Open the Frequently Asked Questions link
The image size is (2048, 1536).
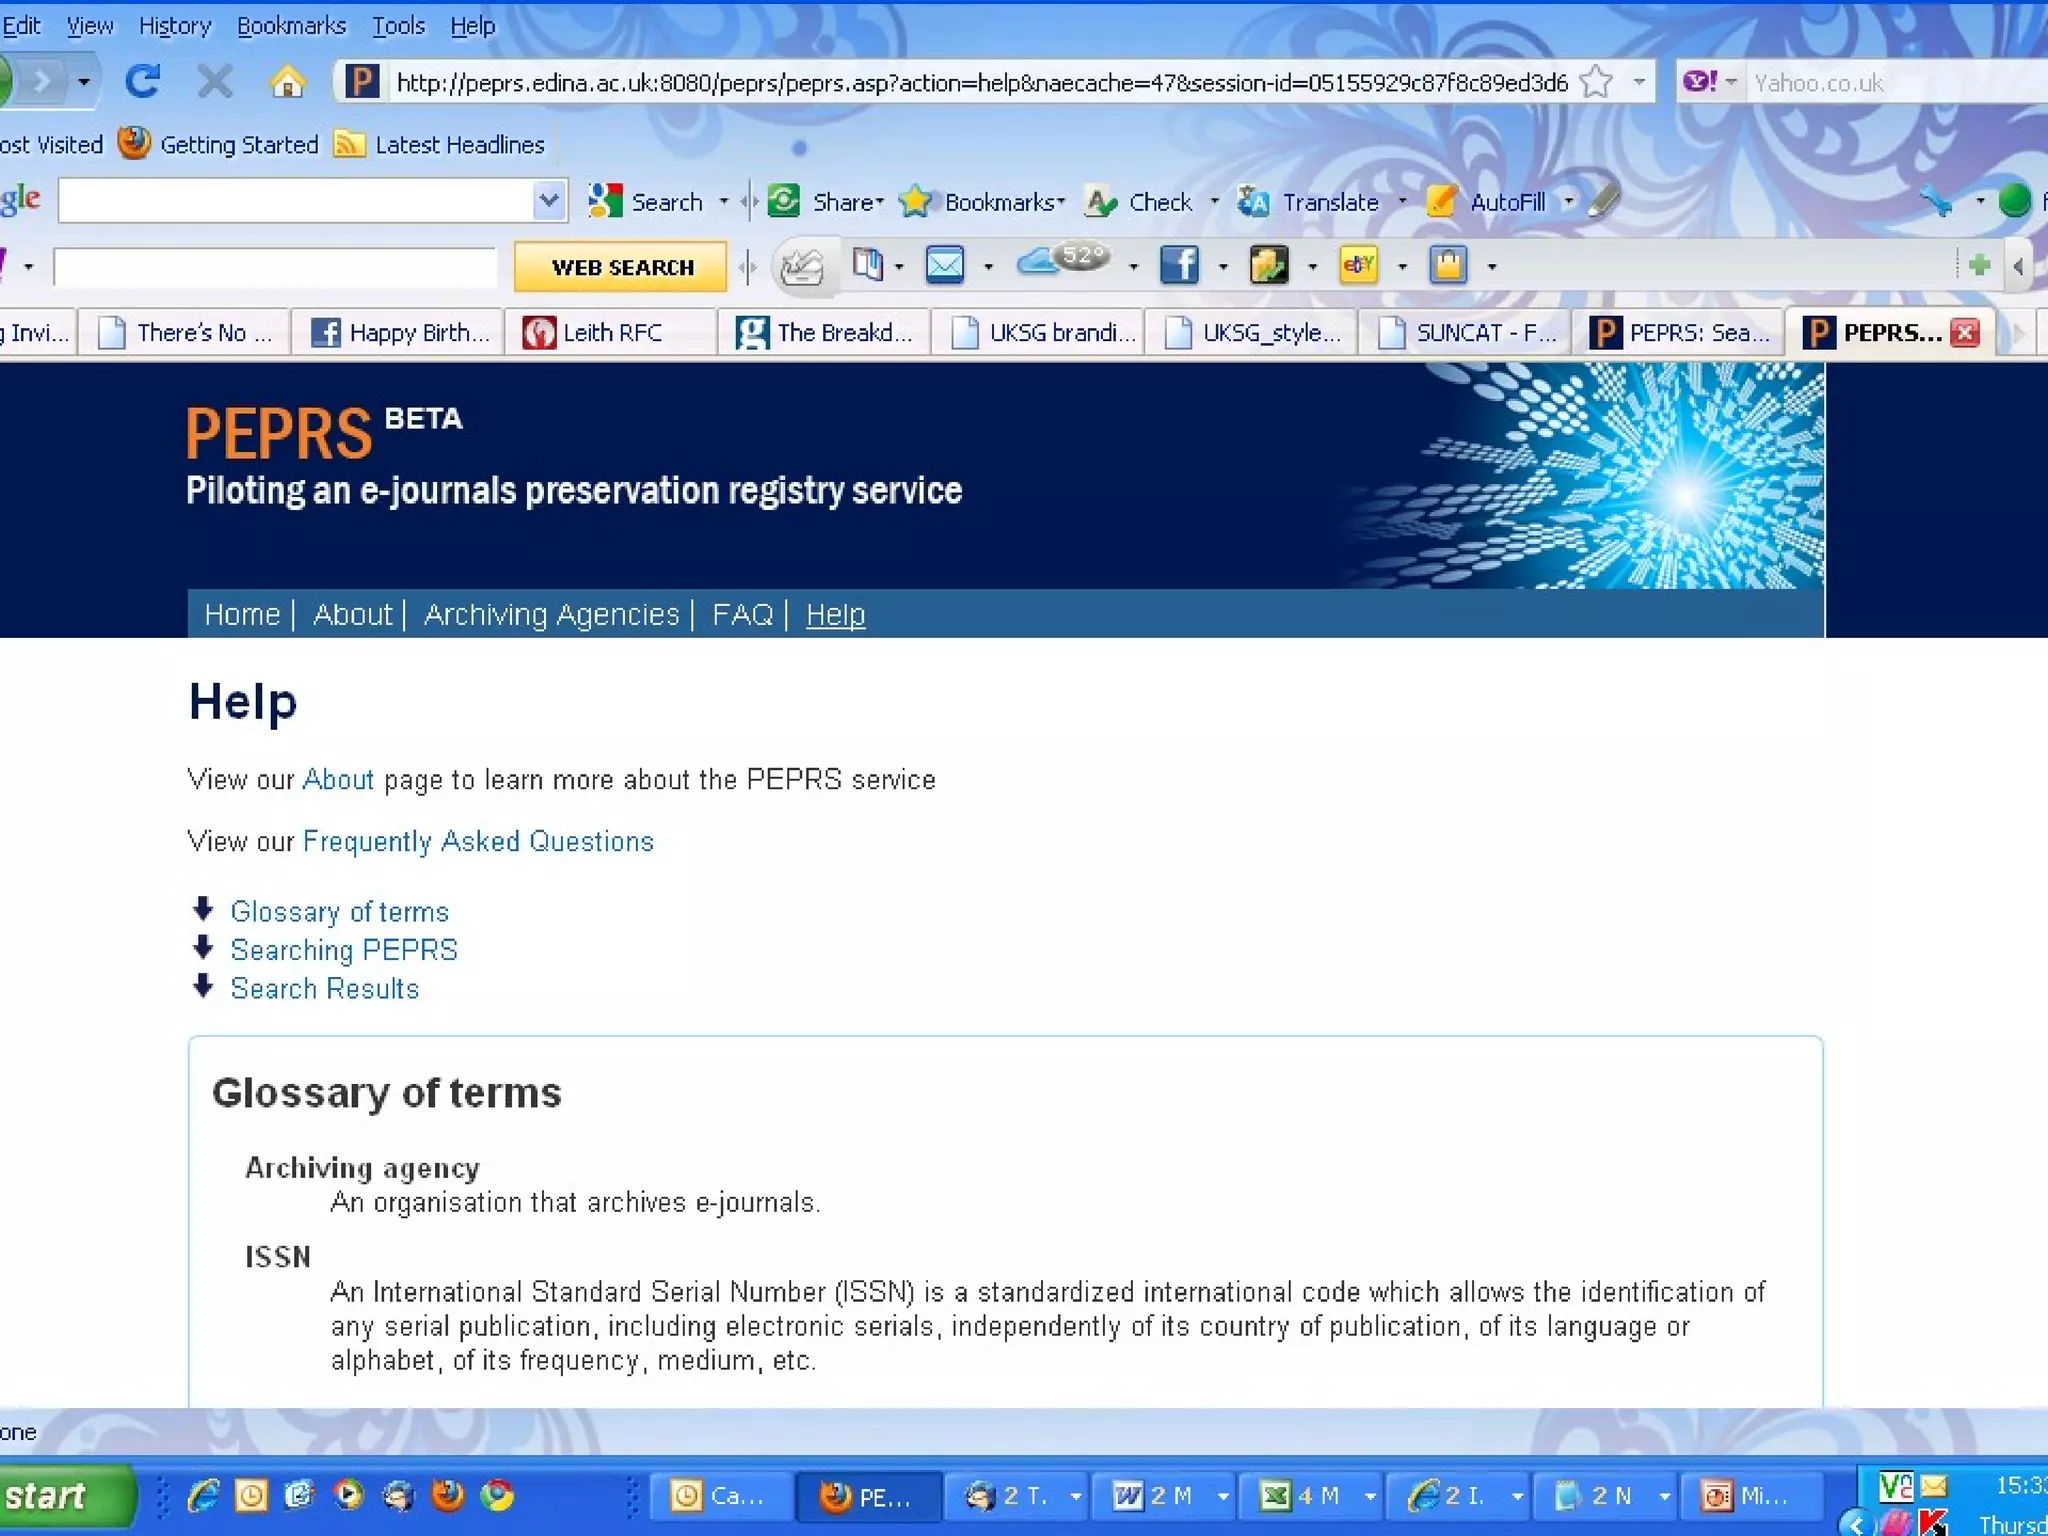[478, 841]
